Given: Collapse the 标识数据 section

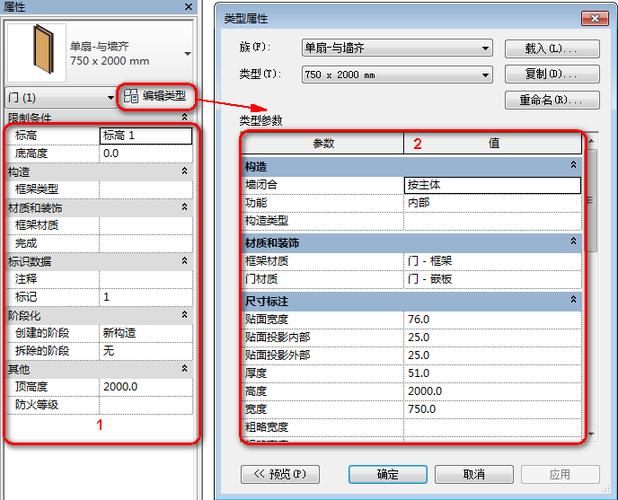Looking at the screenshot, I should point(184,261).
